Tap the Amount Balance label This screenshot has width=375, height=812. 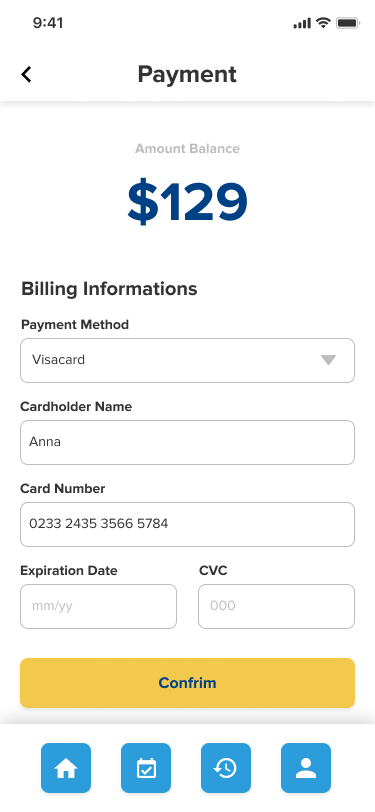click(x=188, y=149)
